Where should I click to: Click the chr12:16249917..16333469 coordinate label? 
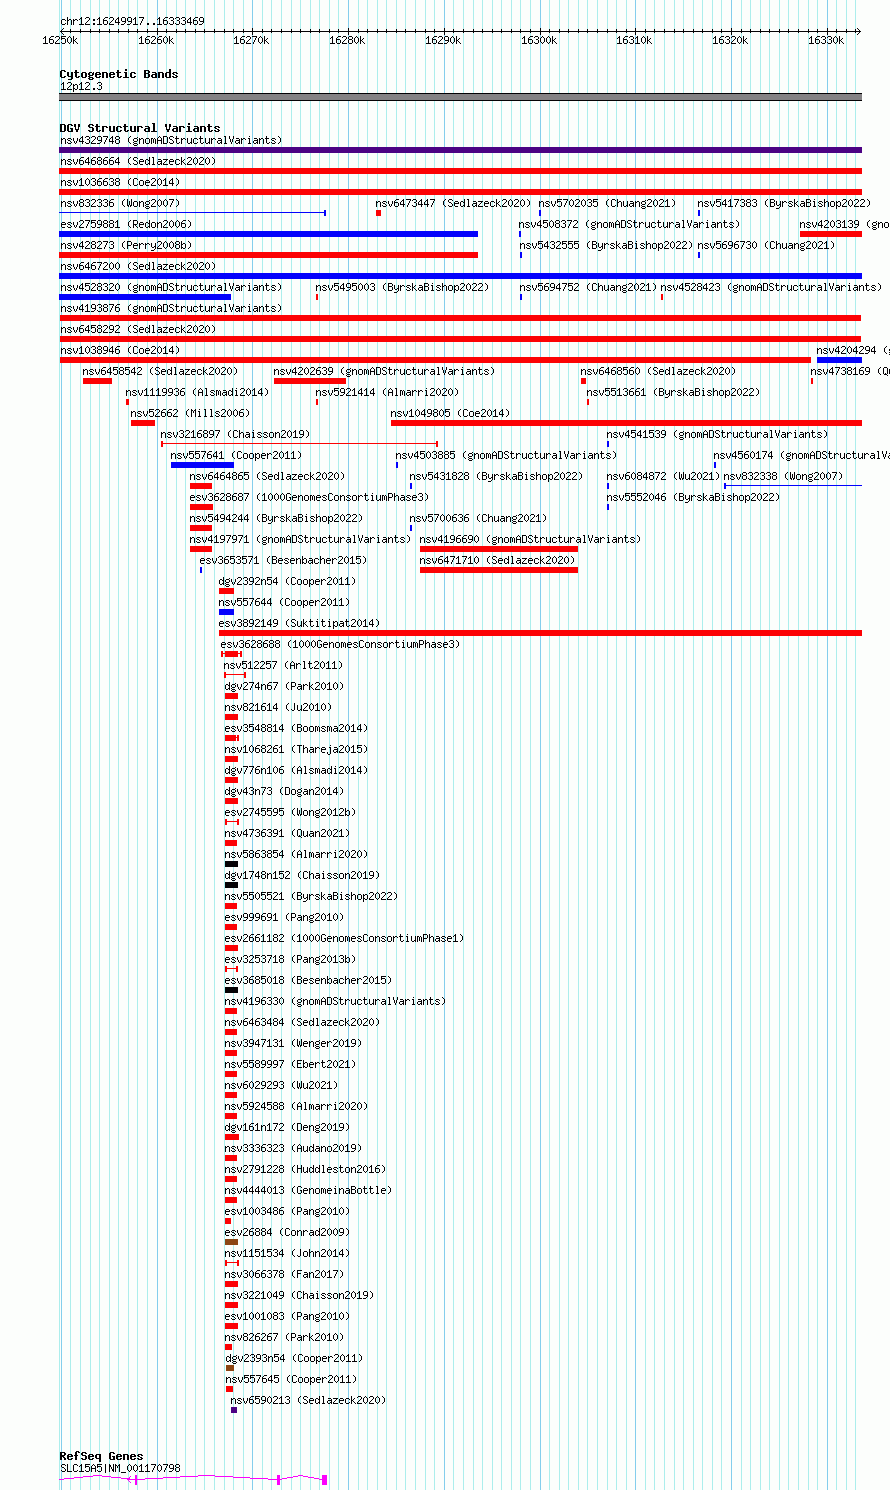click(x=132, y=21)
